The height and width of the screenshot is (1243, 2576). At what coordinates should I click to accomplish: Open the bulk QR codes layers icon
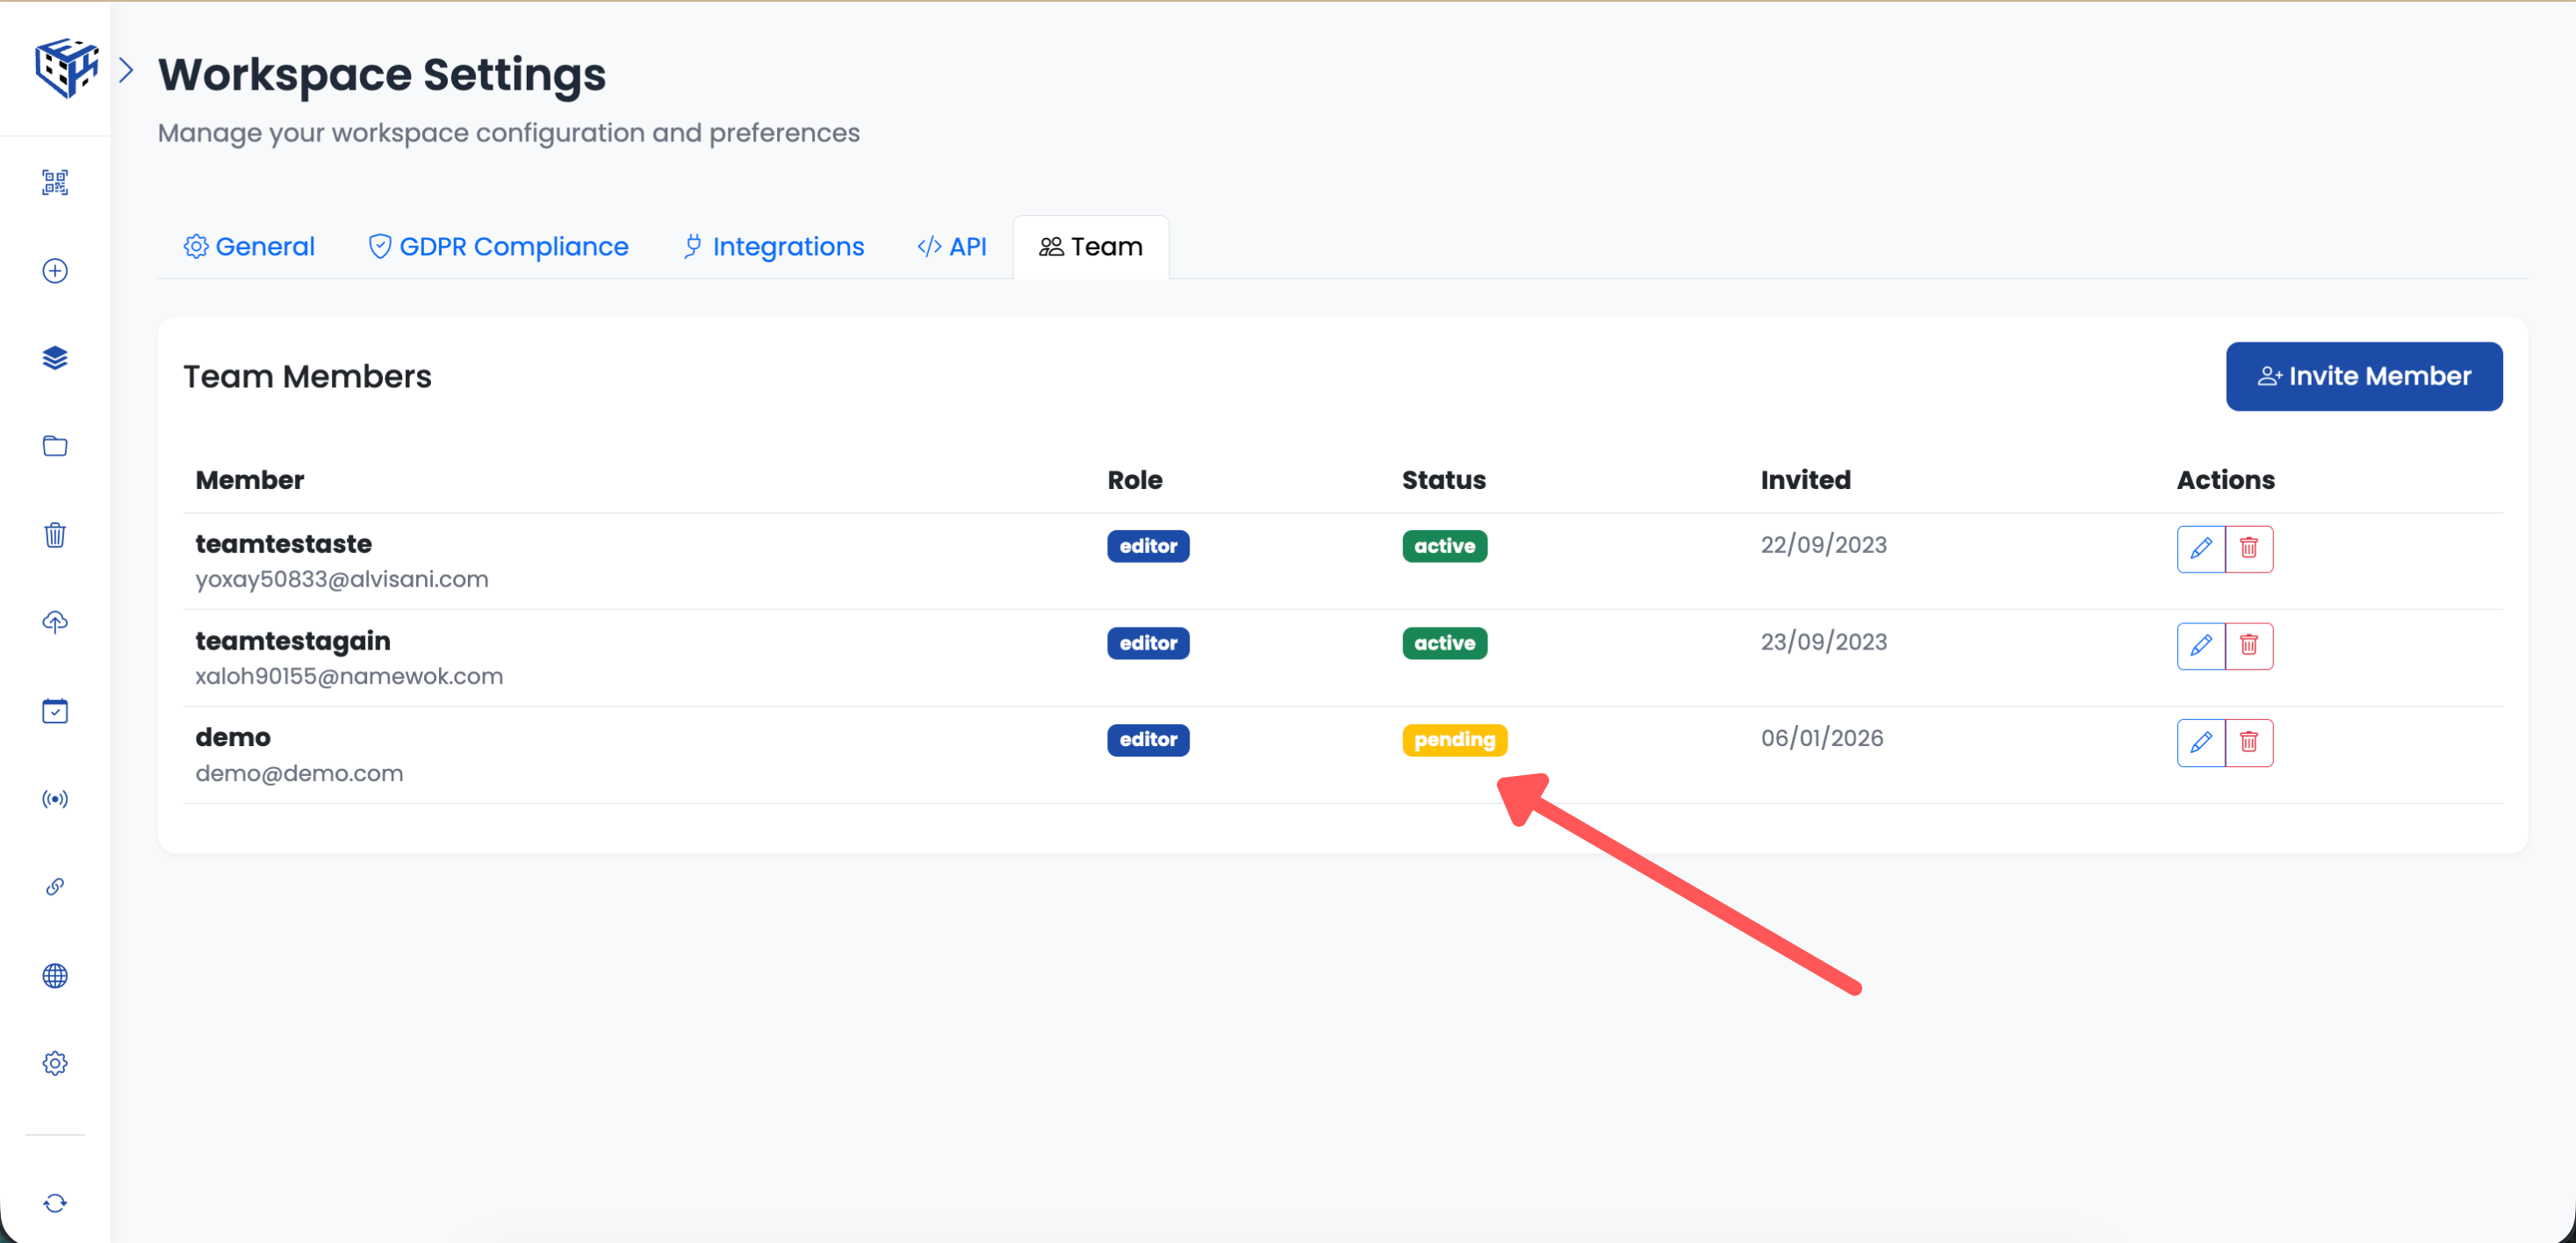pos(55,357)
